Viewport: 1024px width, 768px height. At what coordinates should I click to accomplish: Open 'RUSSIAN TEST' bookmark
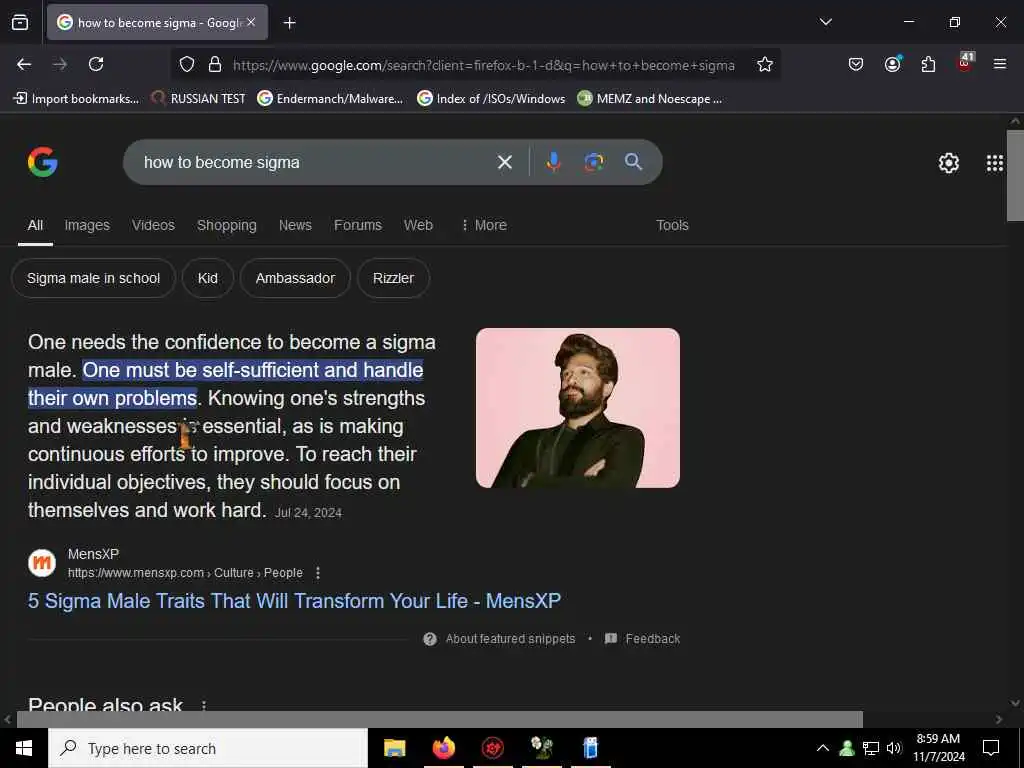point(198,99)
